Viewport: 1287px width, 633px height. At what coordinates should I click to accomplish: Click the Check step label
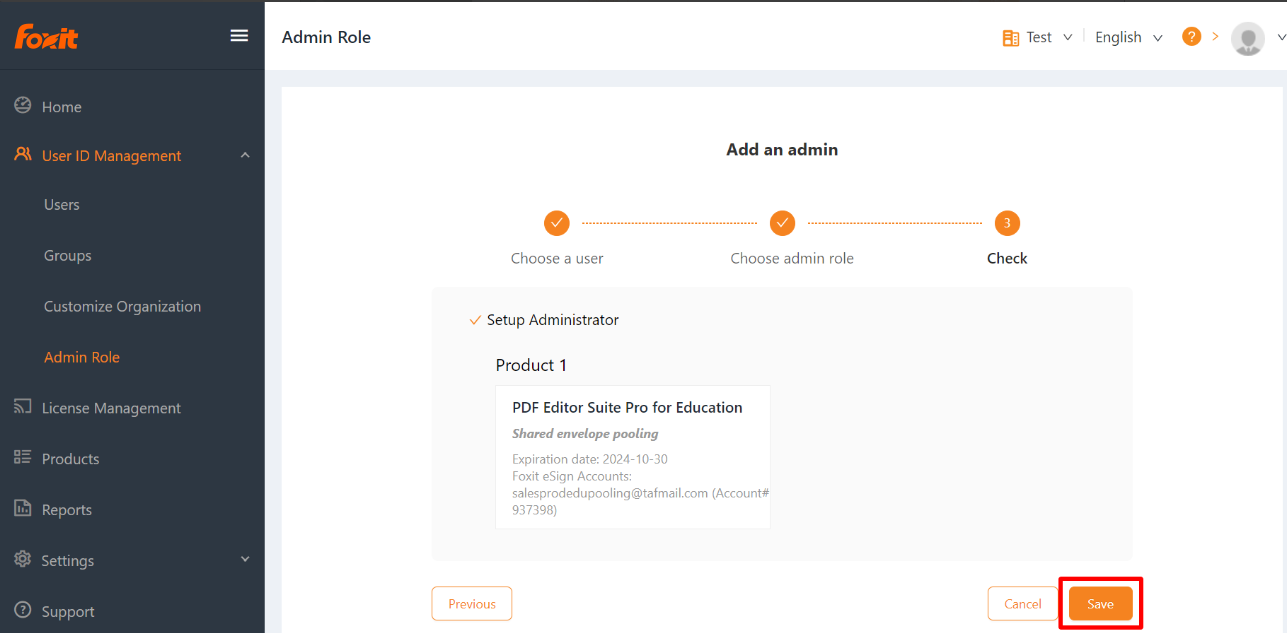(x=1007, y=258)
